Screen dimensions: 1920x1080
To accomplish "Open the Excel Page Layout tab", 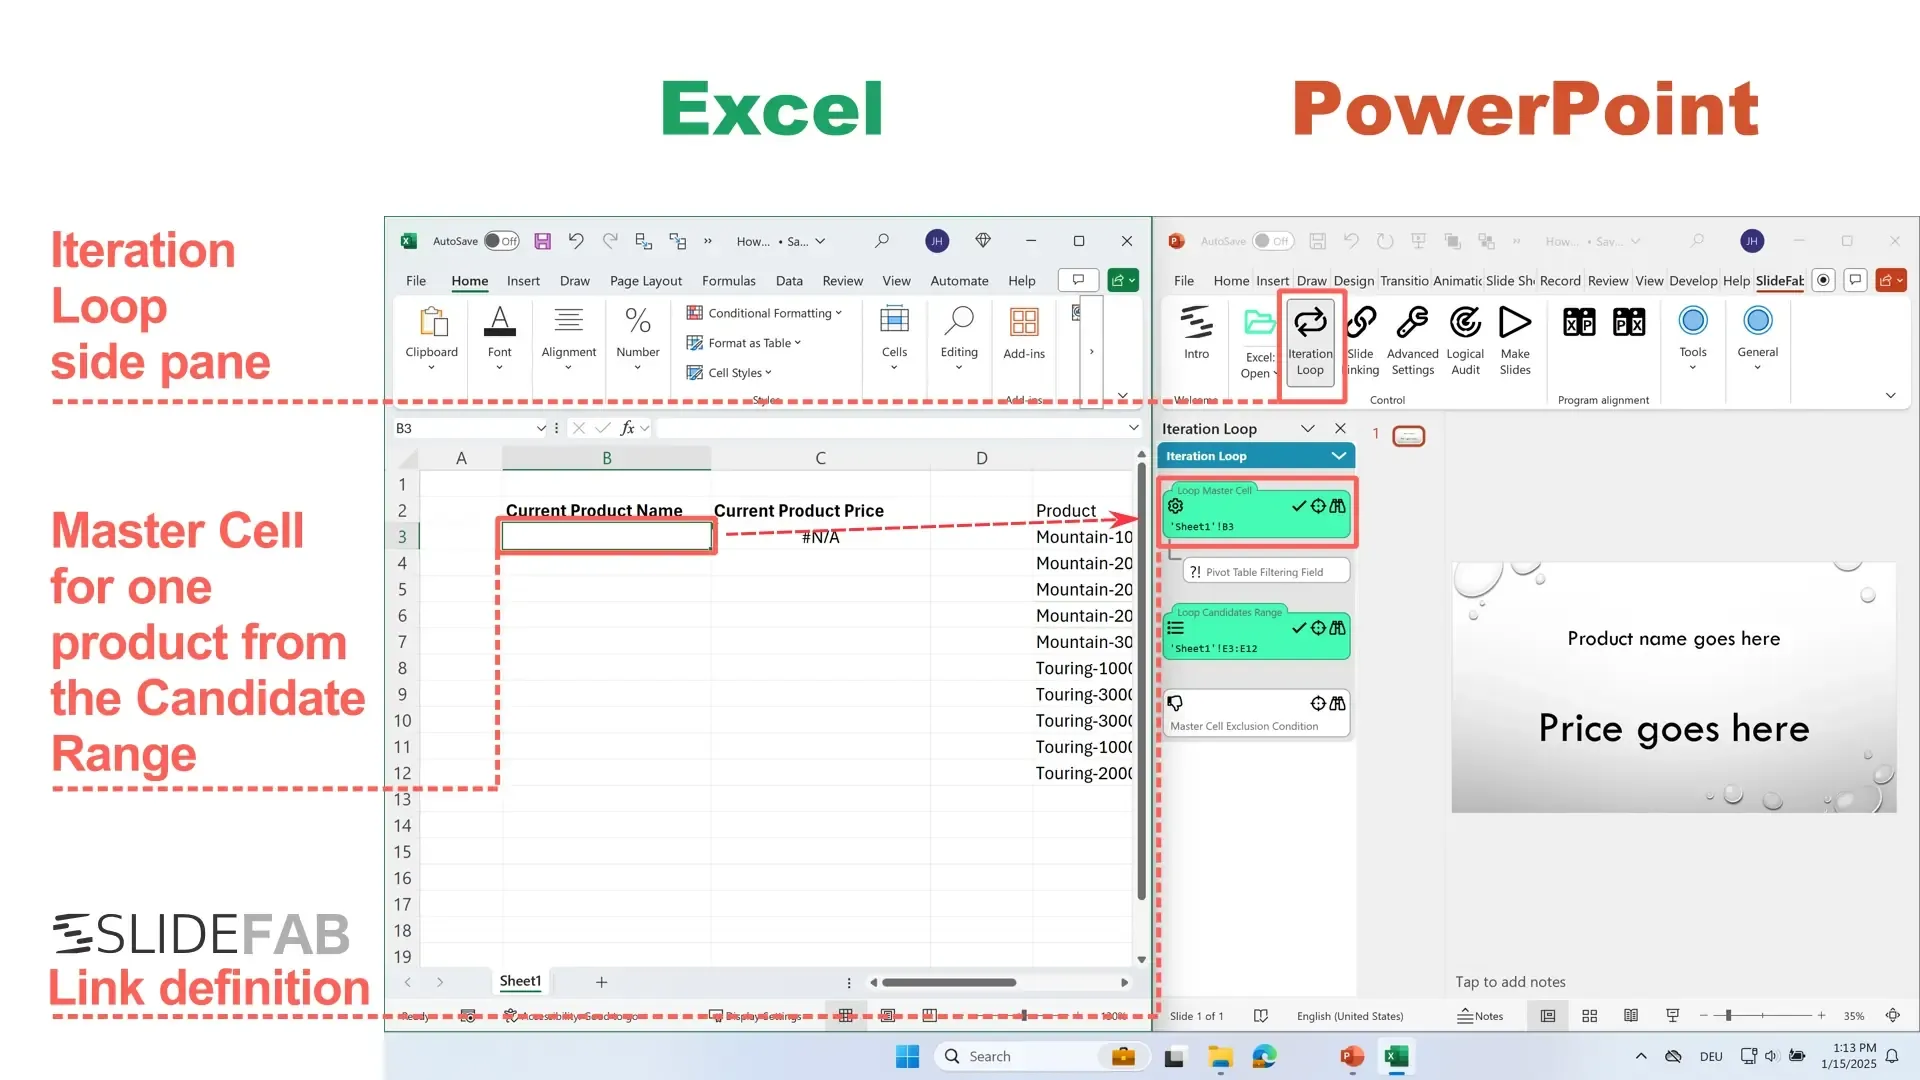I will [x=646, y=281].
